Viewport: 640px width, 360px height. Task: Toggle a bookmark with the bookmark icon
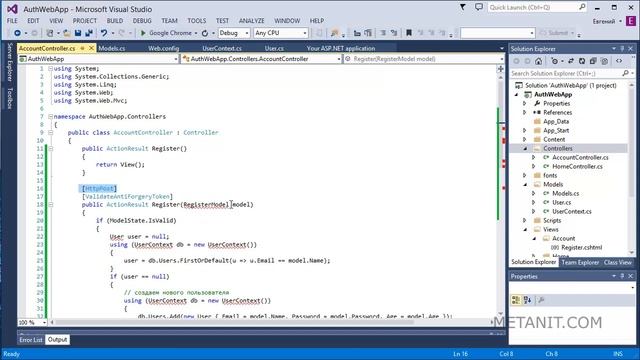(409, 33)
